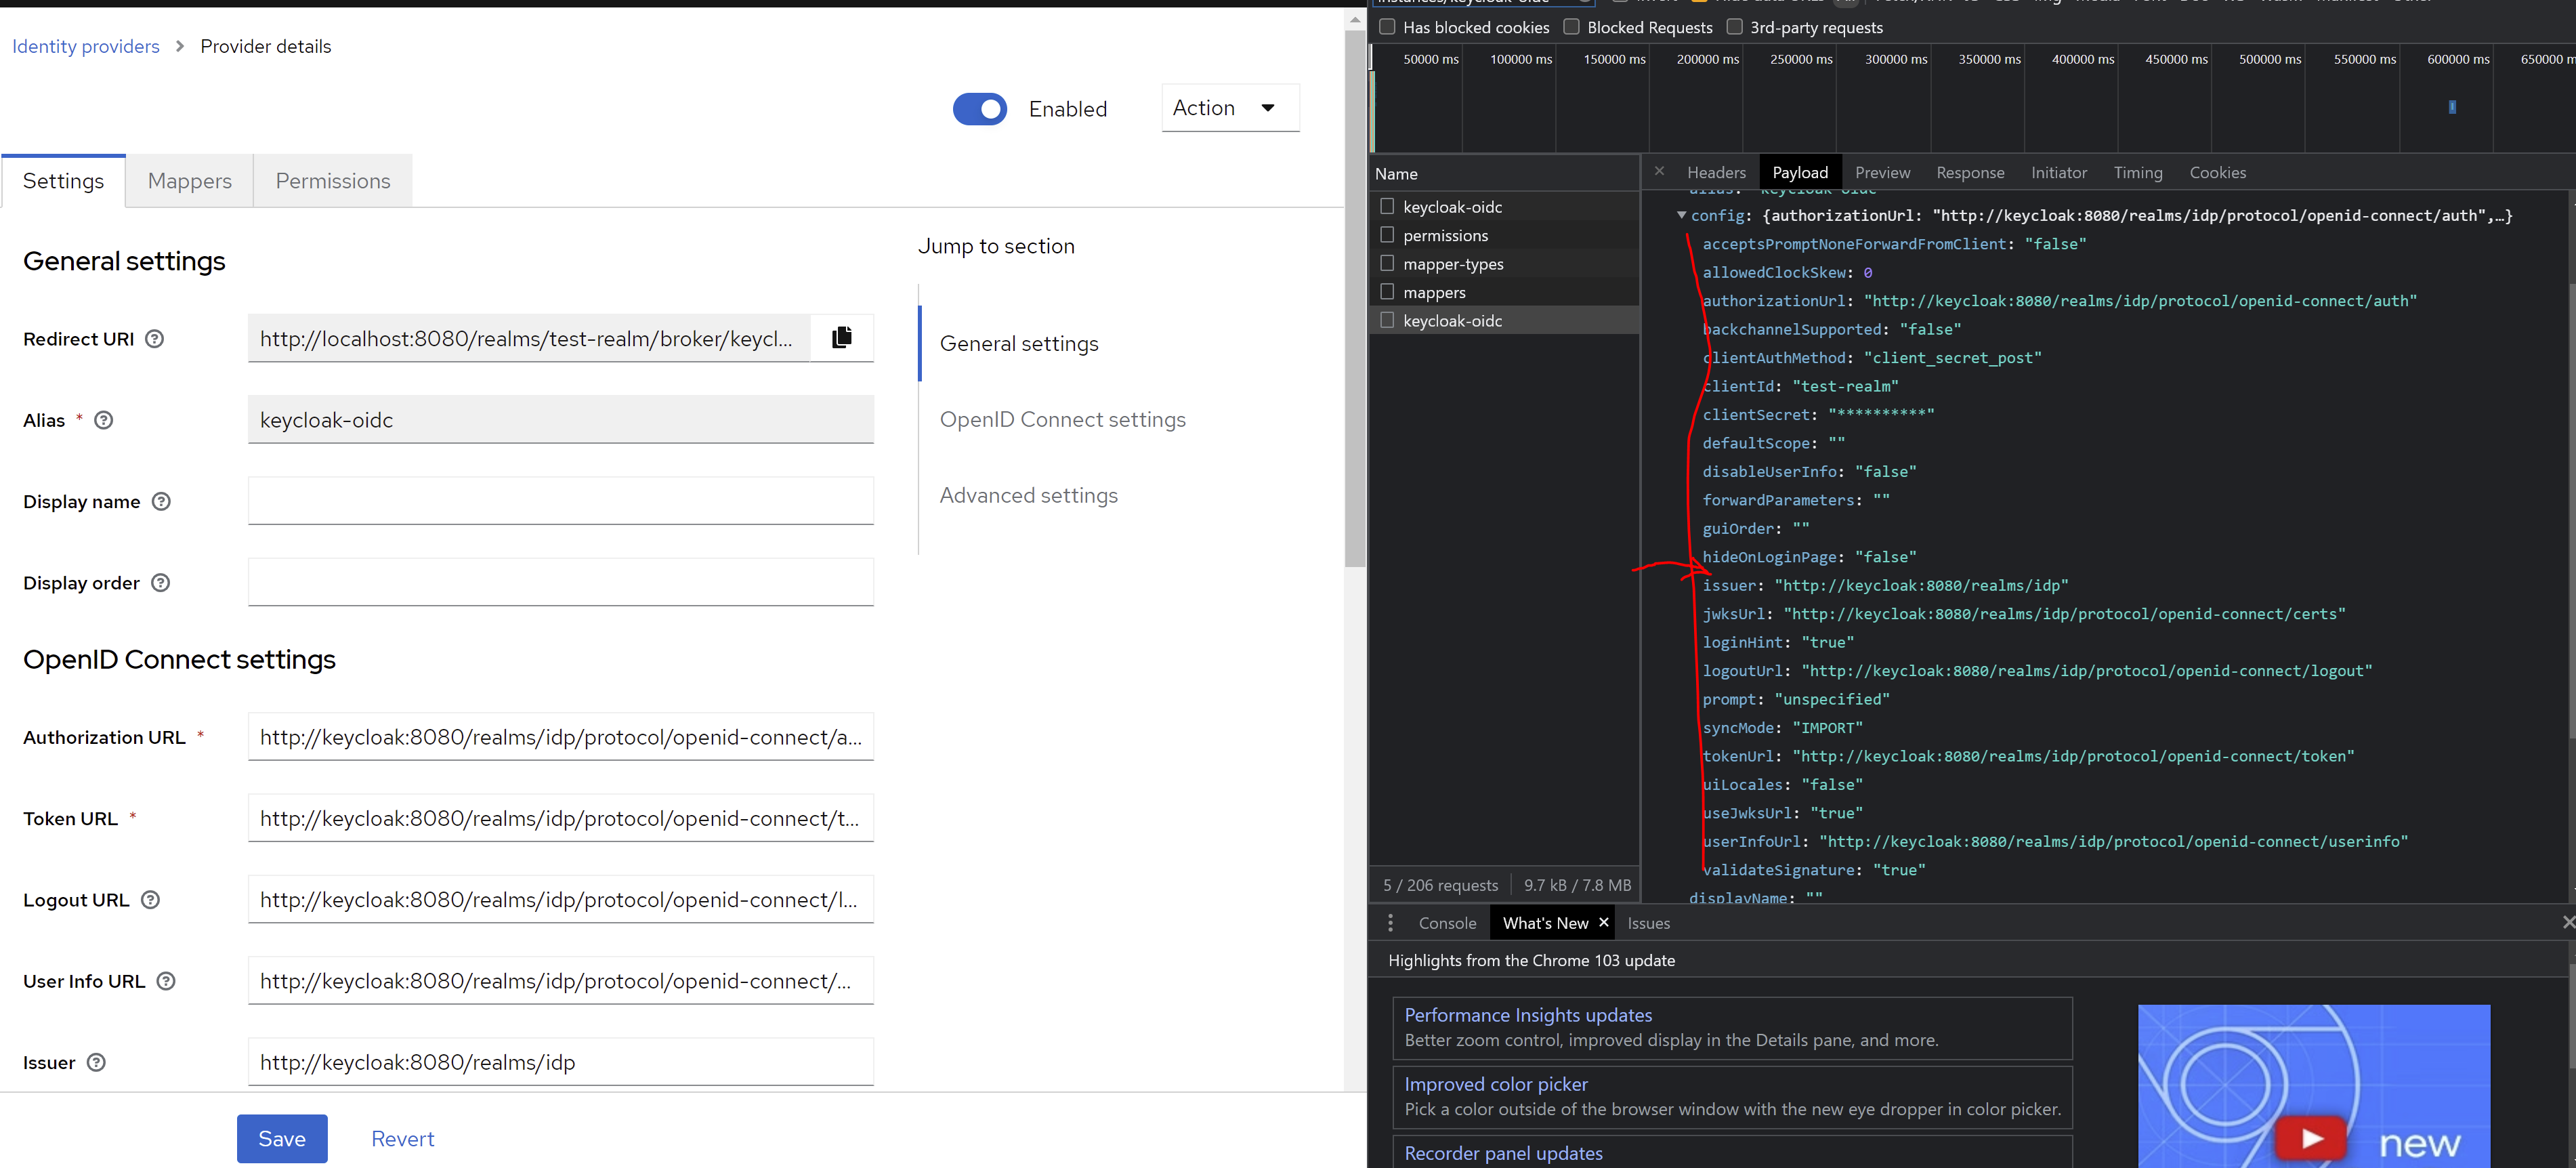
Task: Open the Issuer field help tooltip
Action: 96,1062
